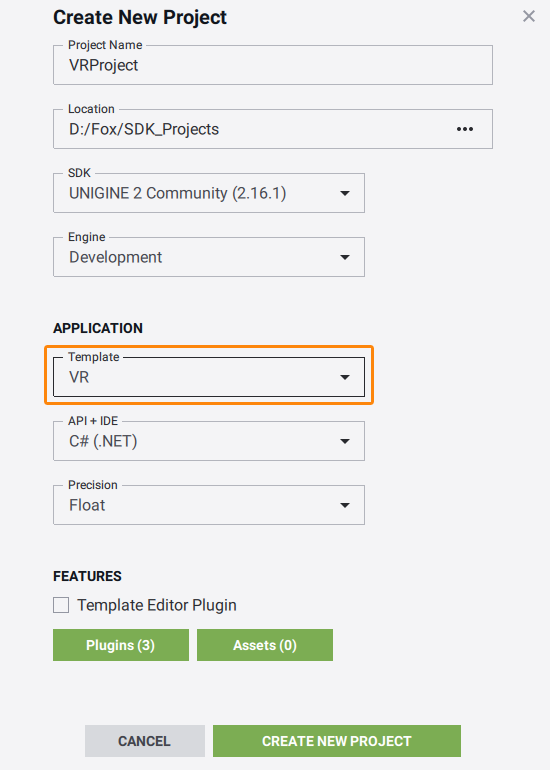Viewport: 550px width, 770px height.
Task: Open the Assets (0) button
Action: click(265, 645)
